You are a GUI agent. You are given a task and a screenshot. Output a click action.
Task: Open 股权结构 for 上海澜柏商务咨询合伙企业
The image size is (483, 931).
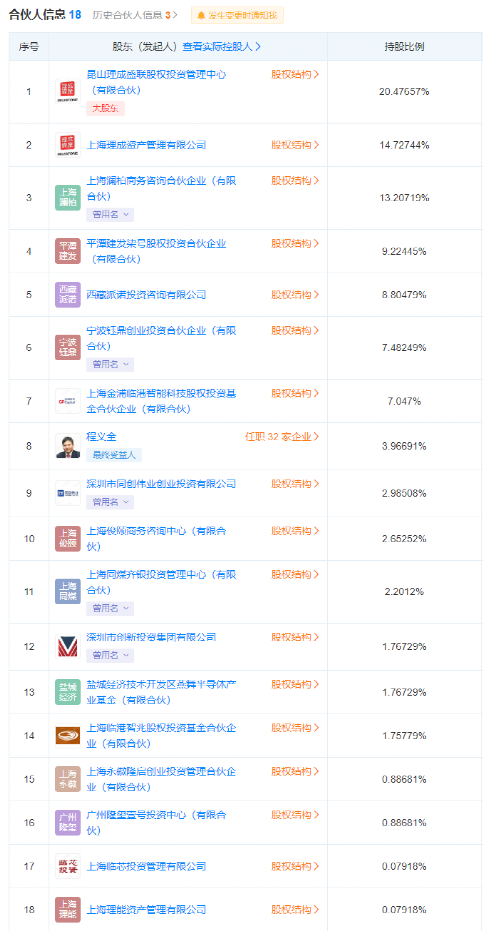pyautogui.click(x=295, y=180)
